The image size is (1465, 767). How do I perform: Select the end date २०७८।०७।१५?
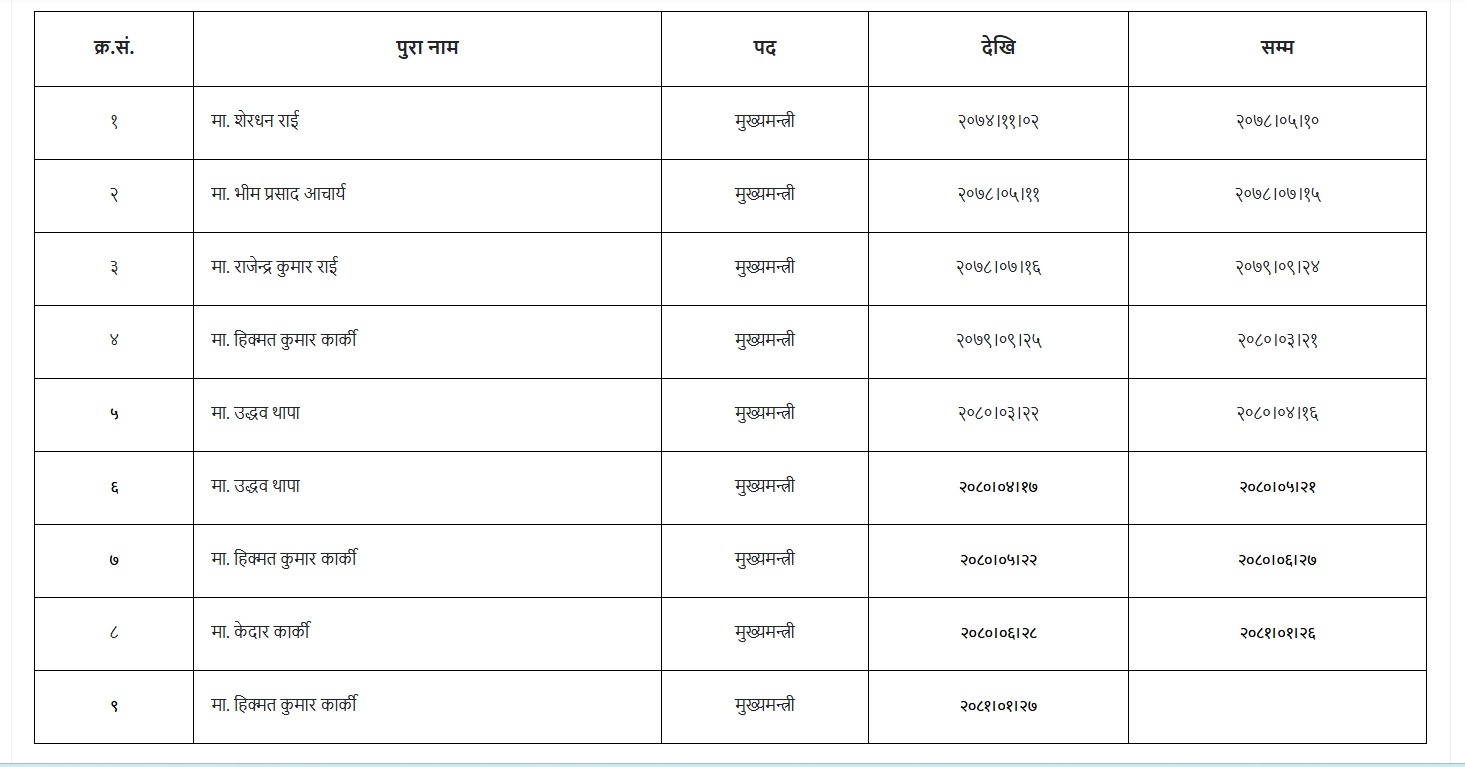coord(1277,195)
